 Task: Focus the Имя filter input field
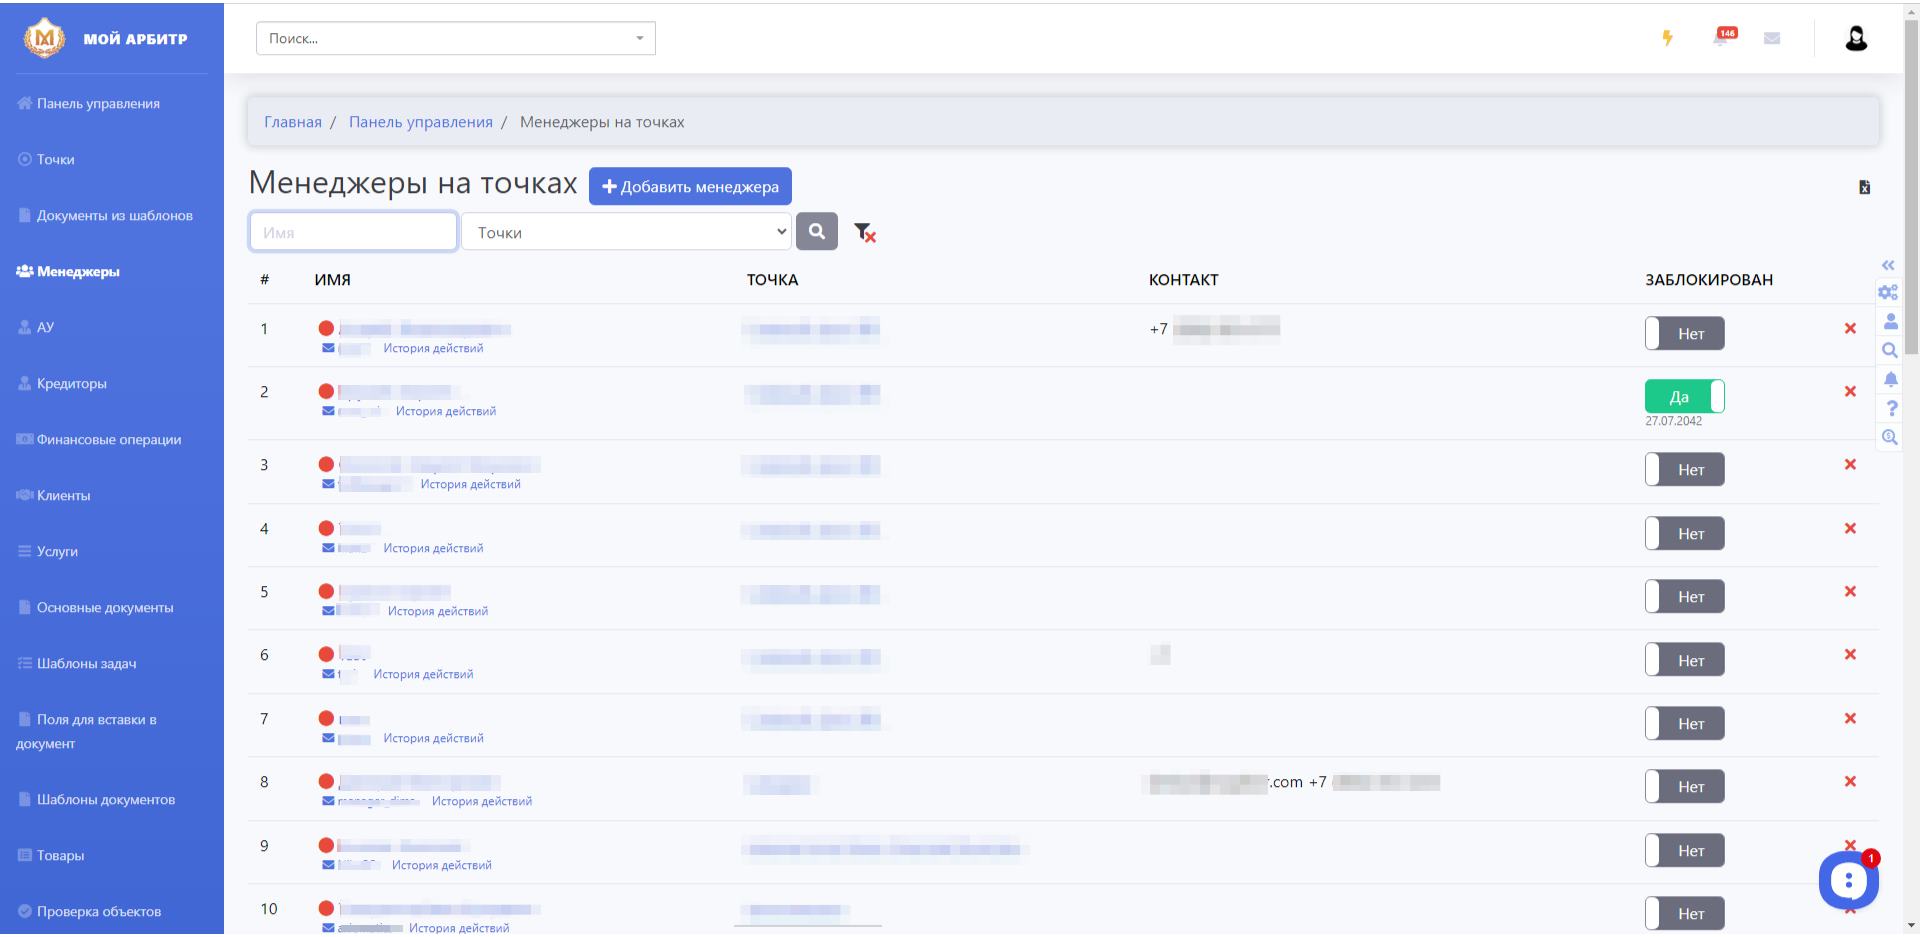(353, 232)
